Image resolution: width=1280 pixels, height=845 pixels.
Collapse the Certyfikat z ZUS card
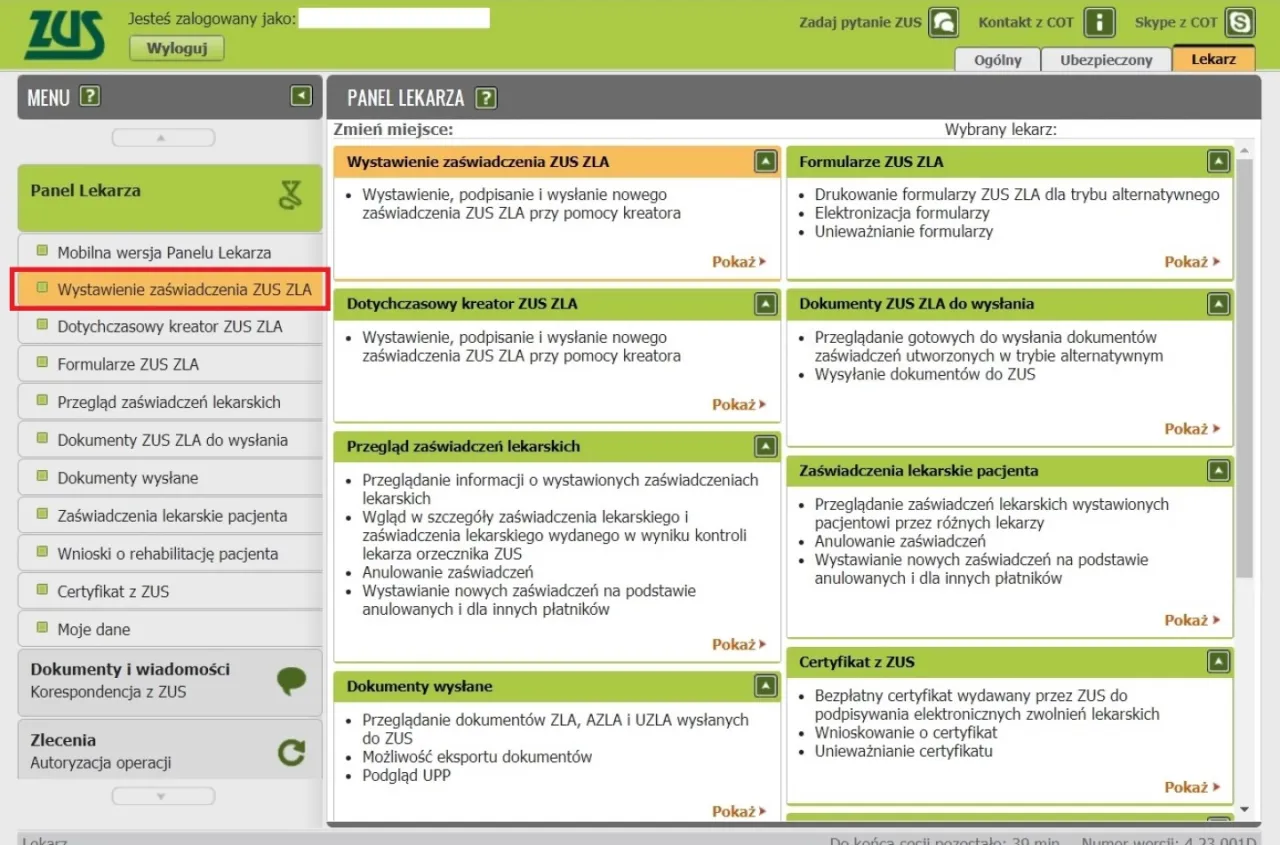(1218, 661)
